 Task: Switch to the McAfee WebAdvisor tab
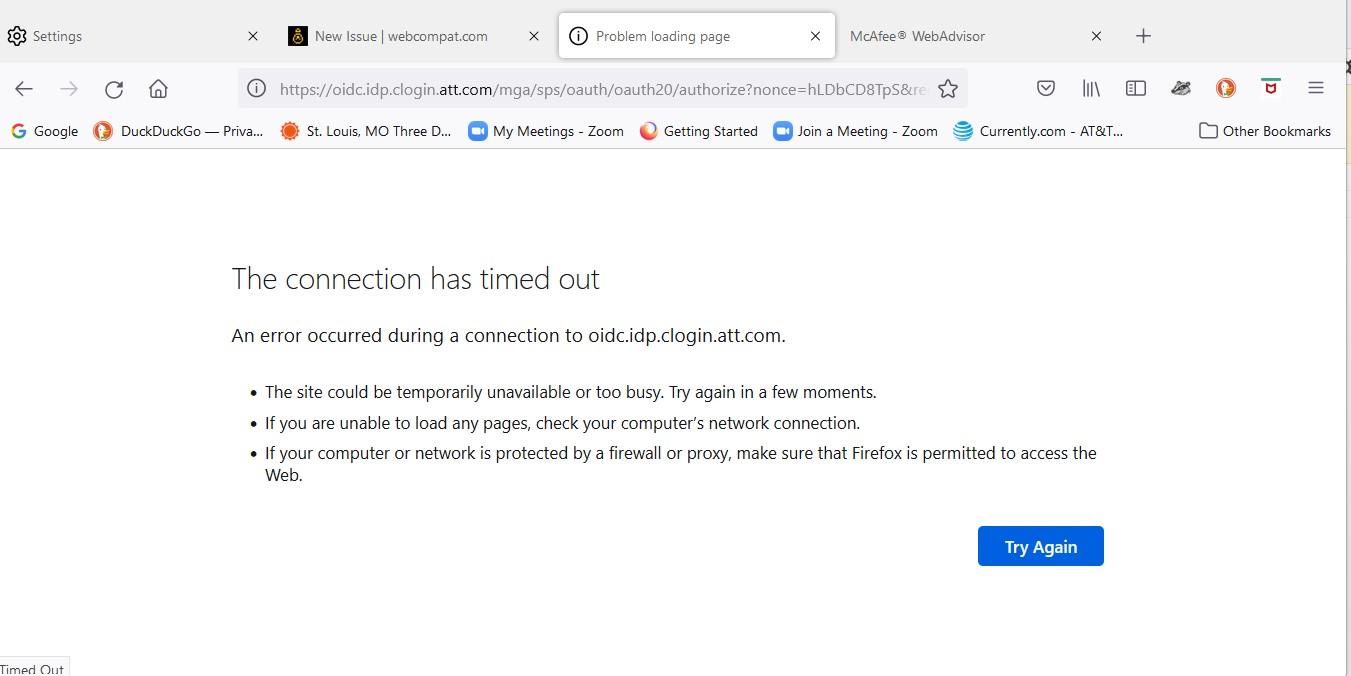916,36
